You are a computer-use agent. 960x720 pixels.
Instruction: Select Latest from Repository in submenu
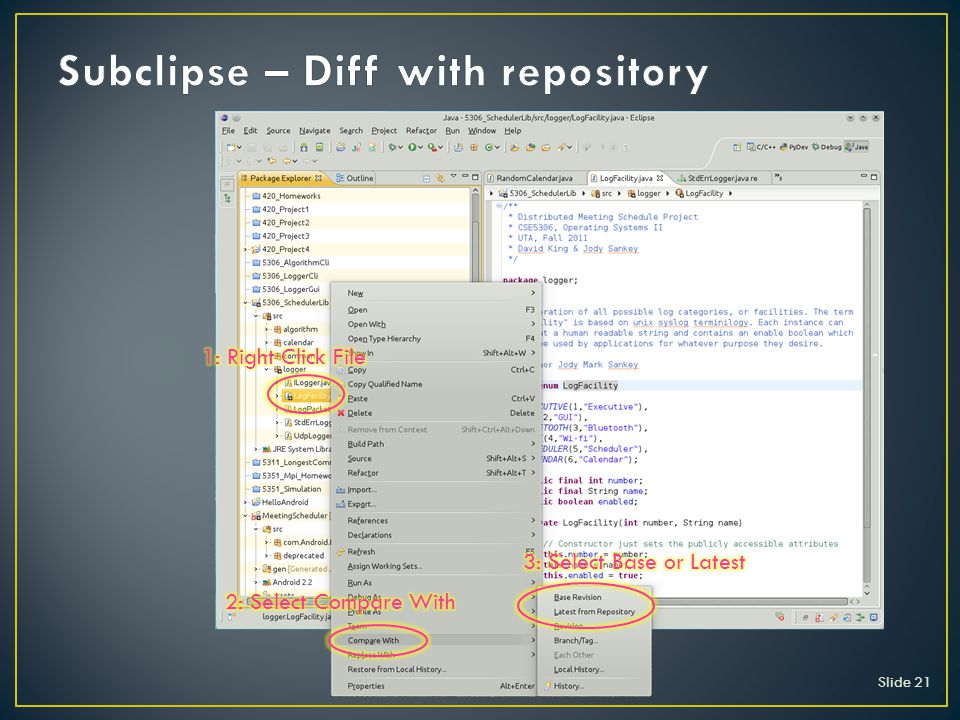click(x=594, y=612)
